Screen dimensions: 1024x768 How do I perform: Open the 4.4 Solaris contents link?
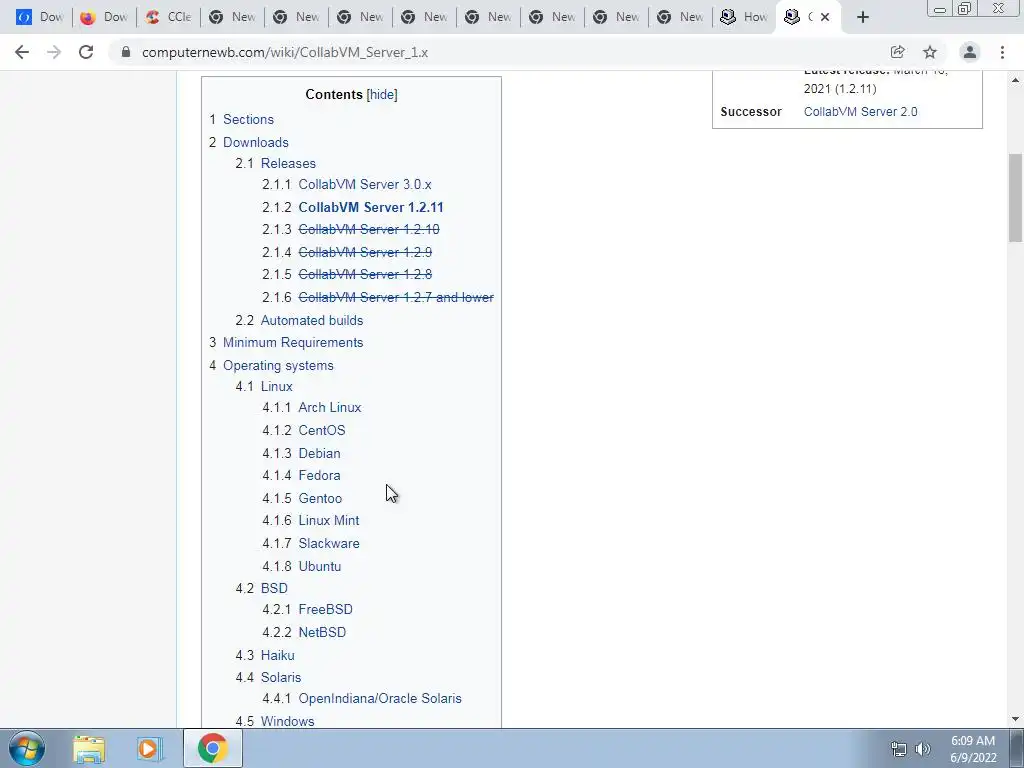pos(281,677)
